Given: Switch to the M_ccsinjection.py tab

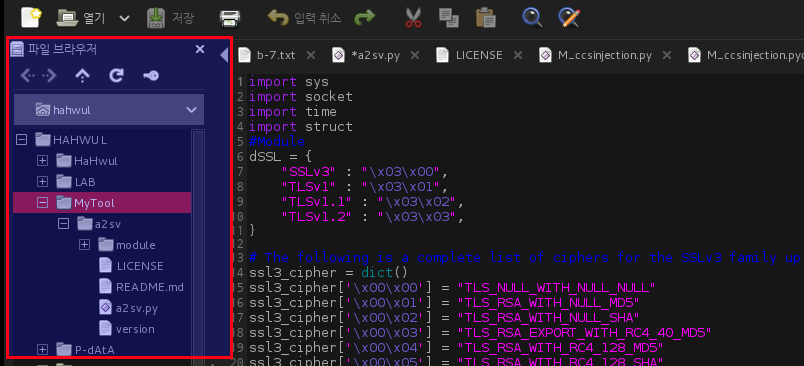Looking at the screenshot, I should 605,55.
